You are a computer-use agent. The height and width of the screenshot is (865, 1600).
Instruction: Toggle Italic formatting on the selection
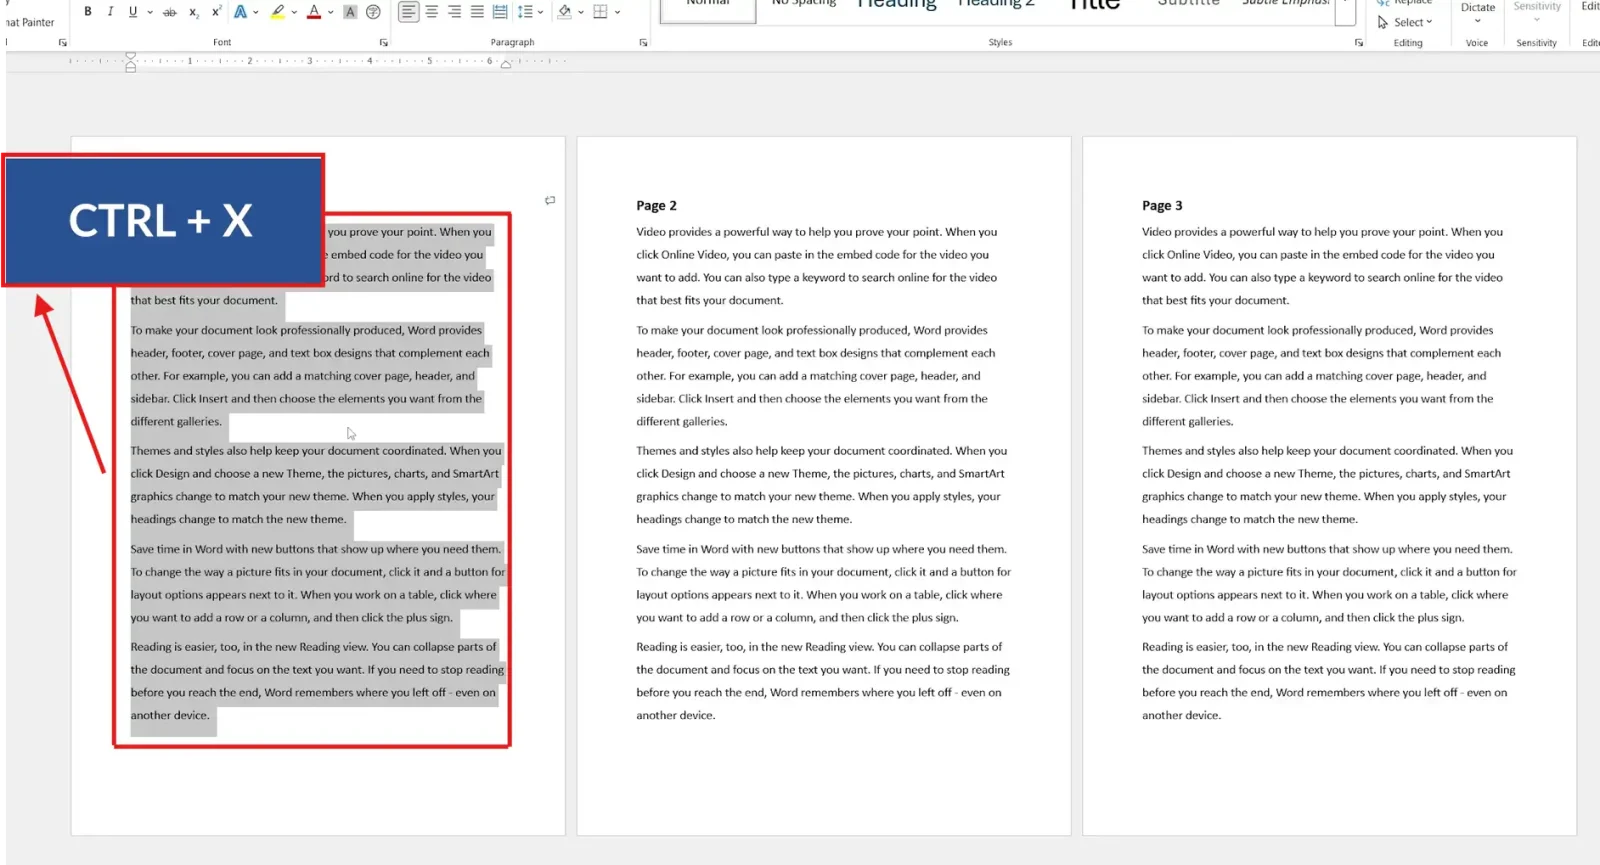coord(110,12)
